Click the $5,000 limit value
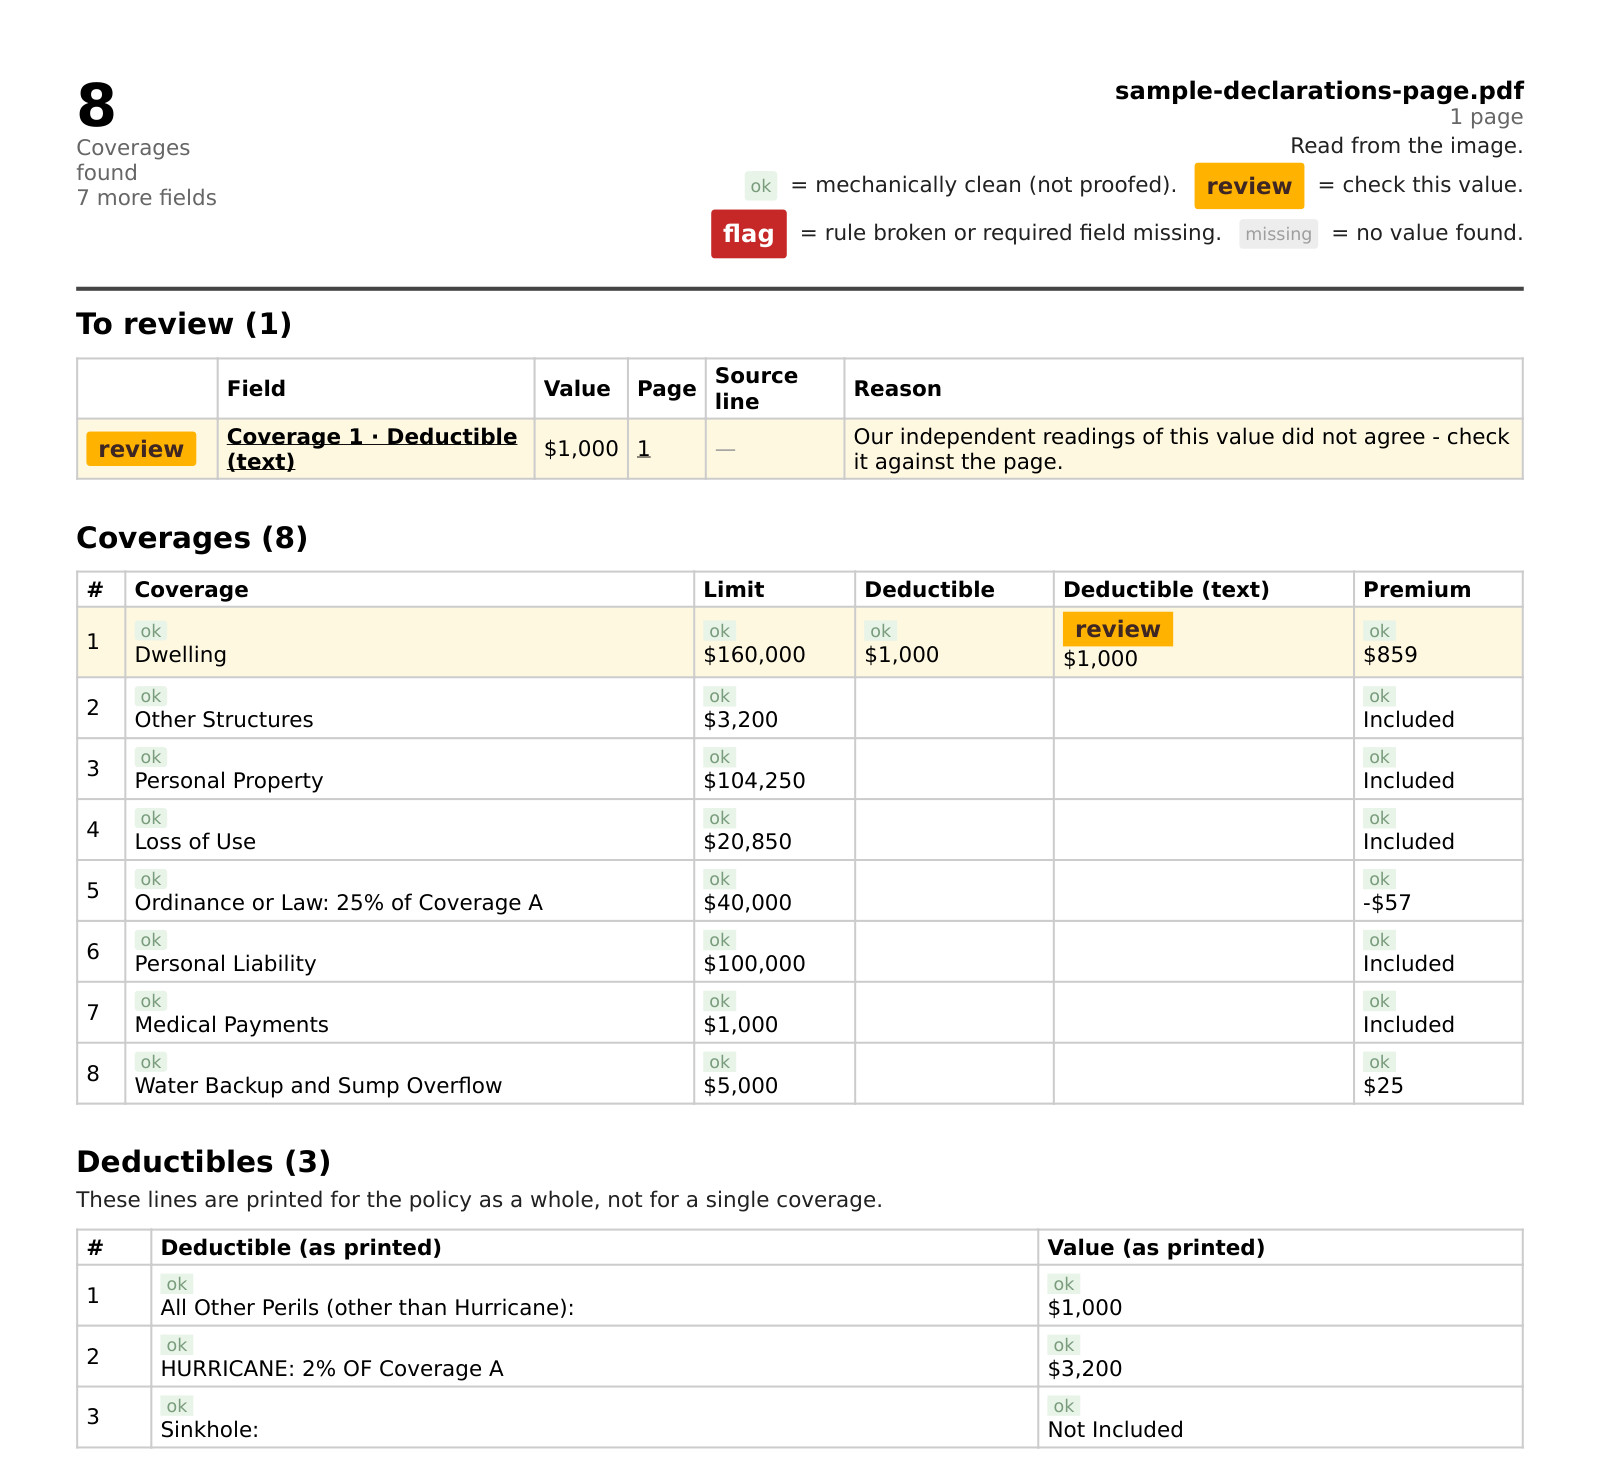Screen dimensions: 1600x1478 click(740, 1086)
